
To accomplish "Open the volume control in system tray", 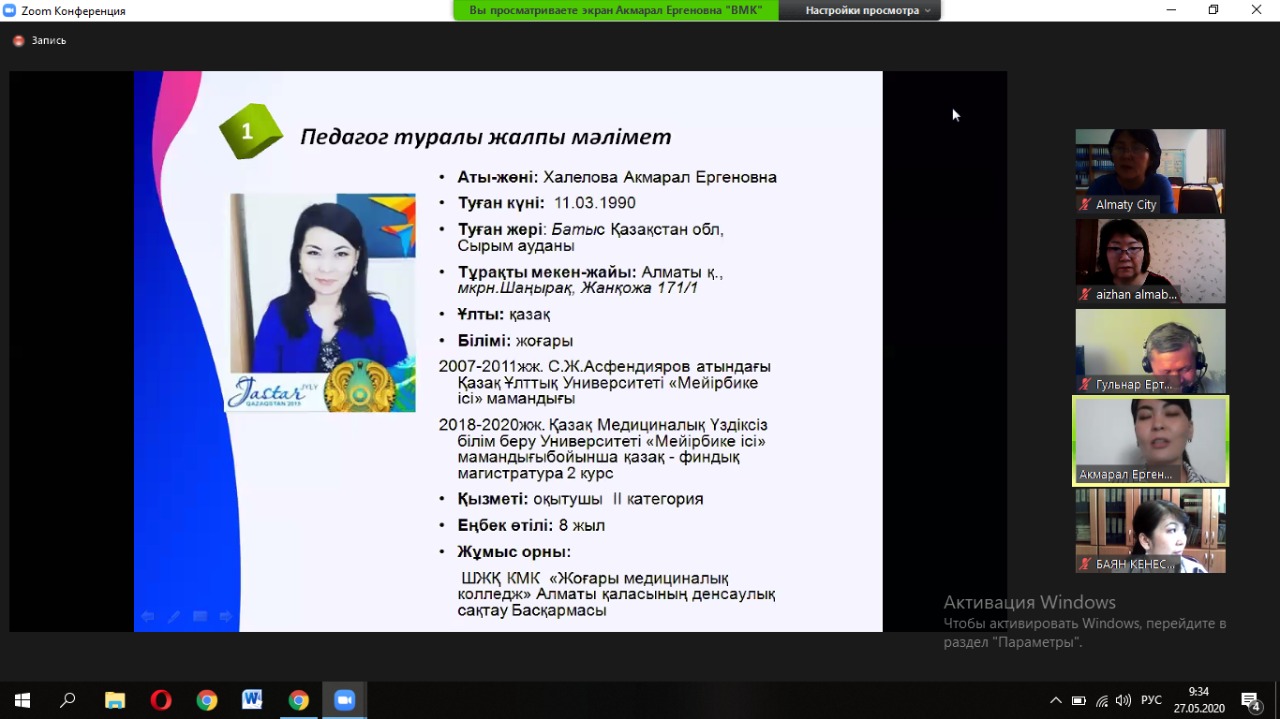I will click(x=1123, y=700).
